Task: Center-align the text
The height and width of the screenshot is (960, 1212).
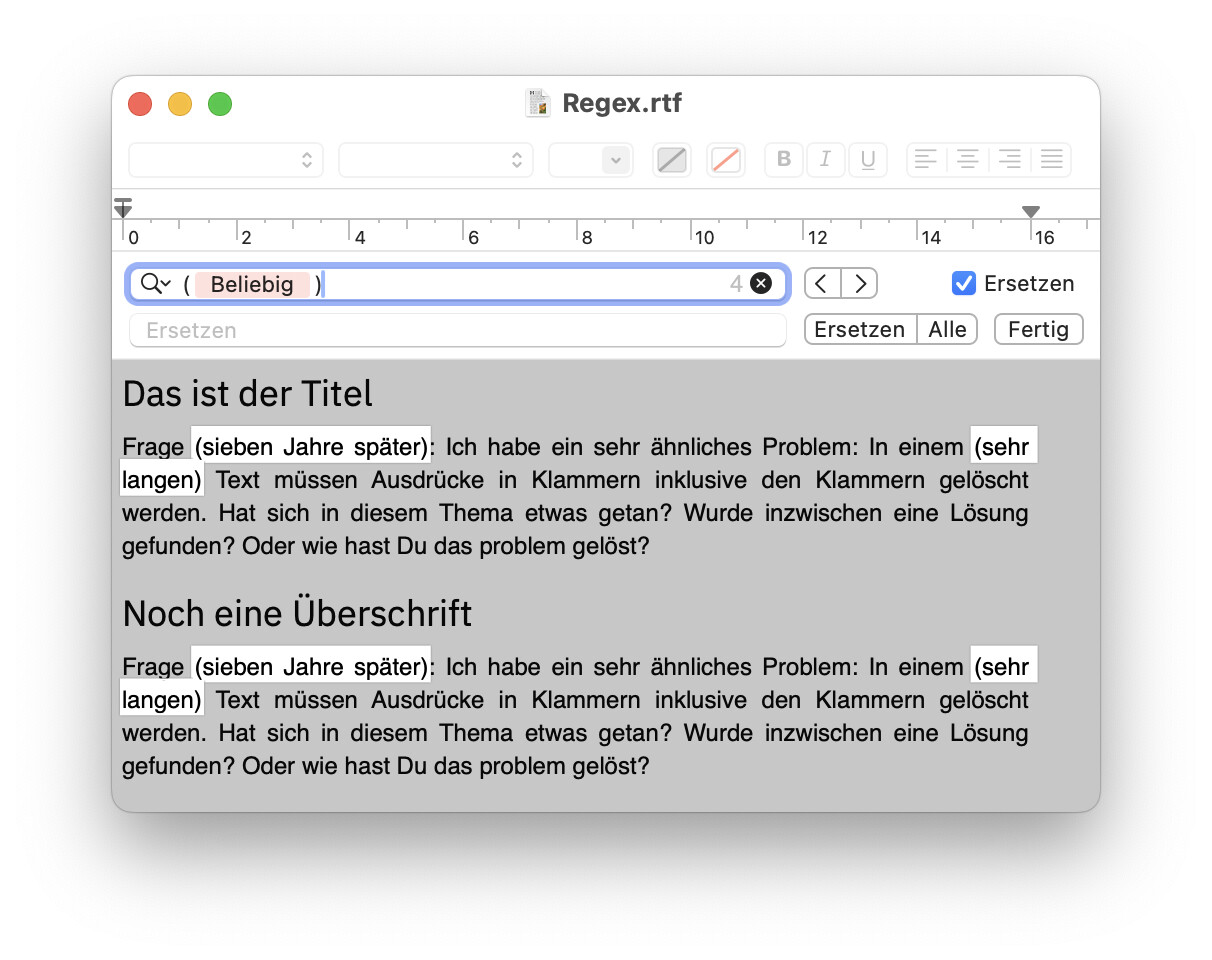Action: coord(968,160)
